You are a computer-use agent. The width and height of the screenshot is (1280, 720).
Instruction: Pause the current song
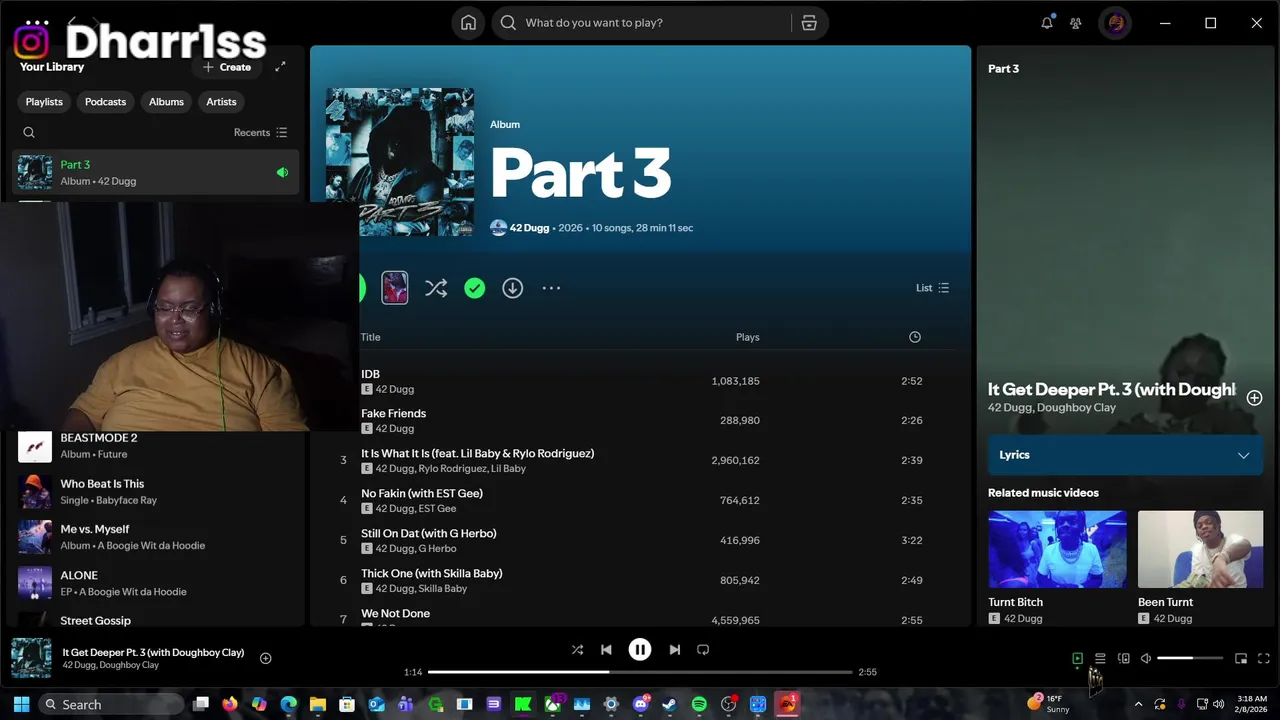tap(640, 650)
